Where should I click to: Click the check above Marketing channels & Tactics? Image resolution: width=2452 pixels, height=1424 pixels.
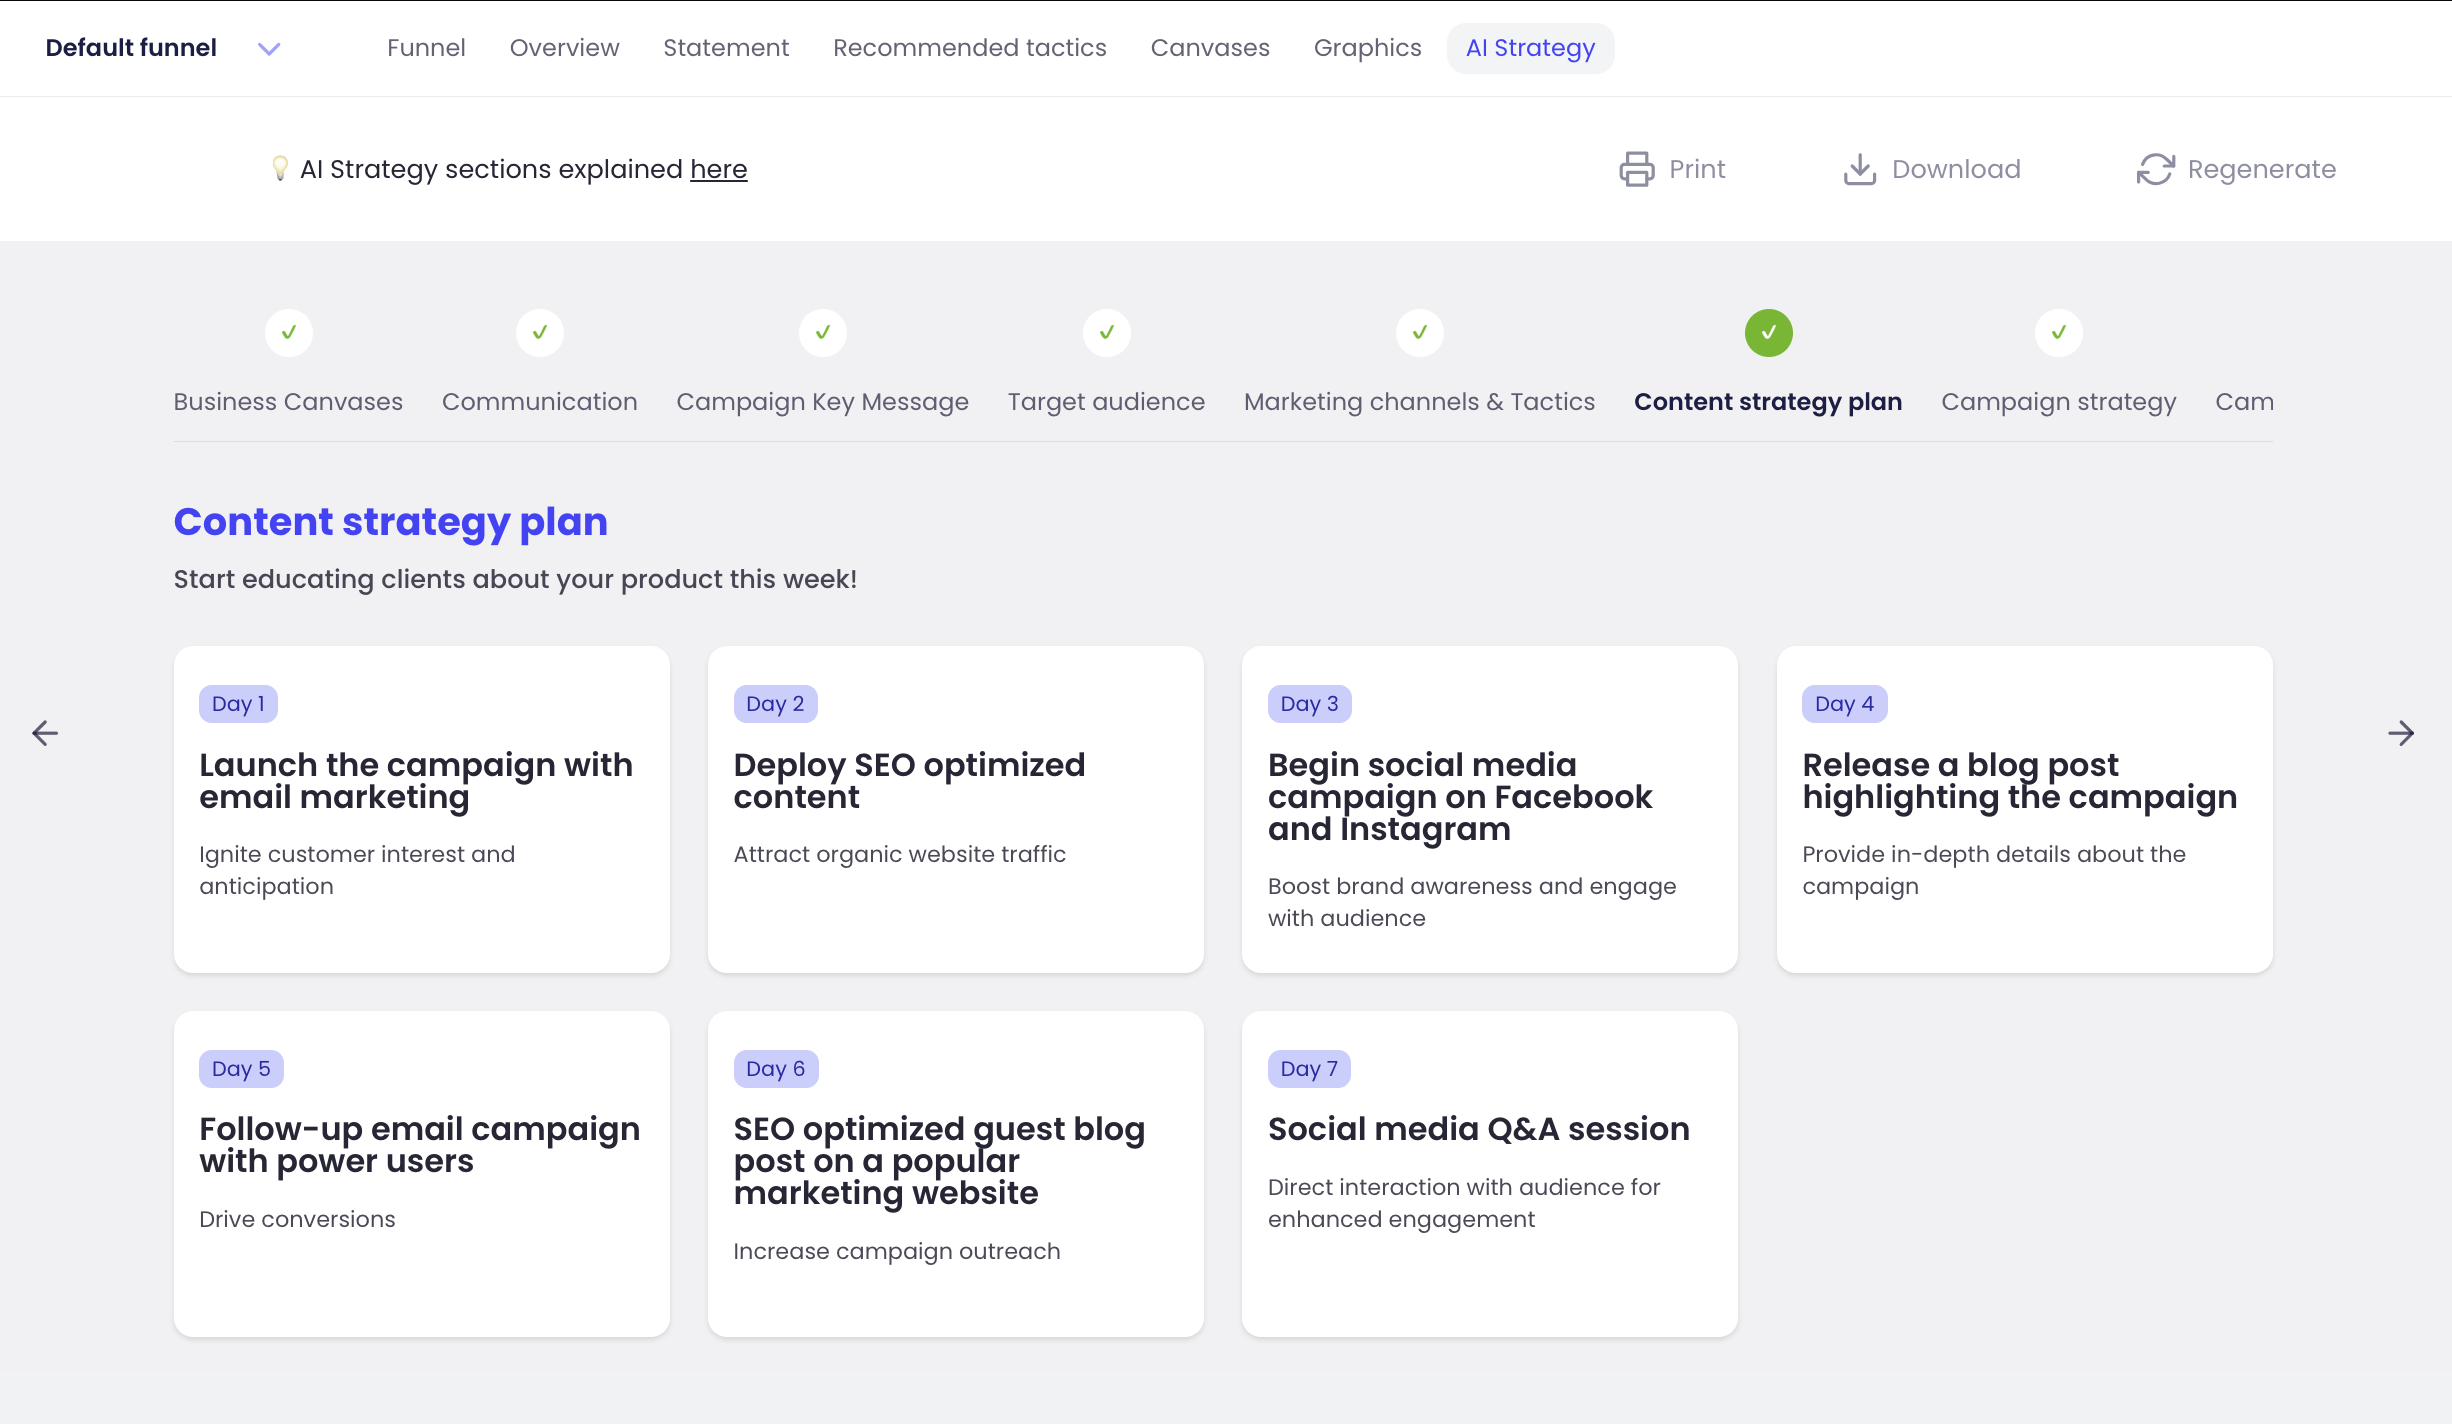[1419, 333]
